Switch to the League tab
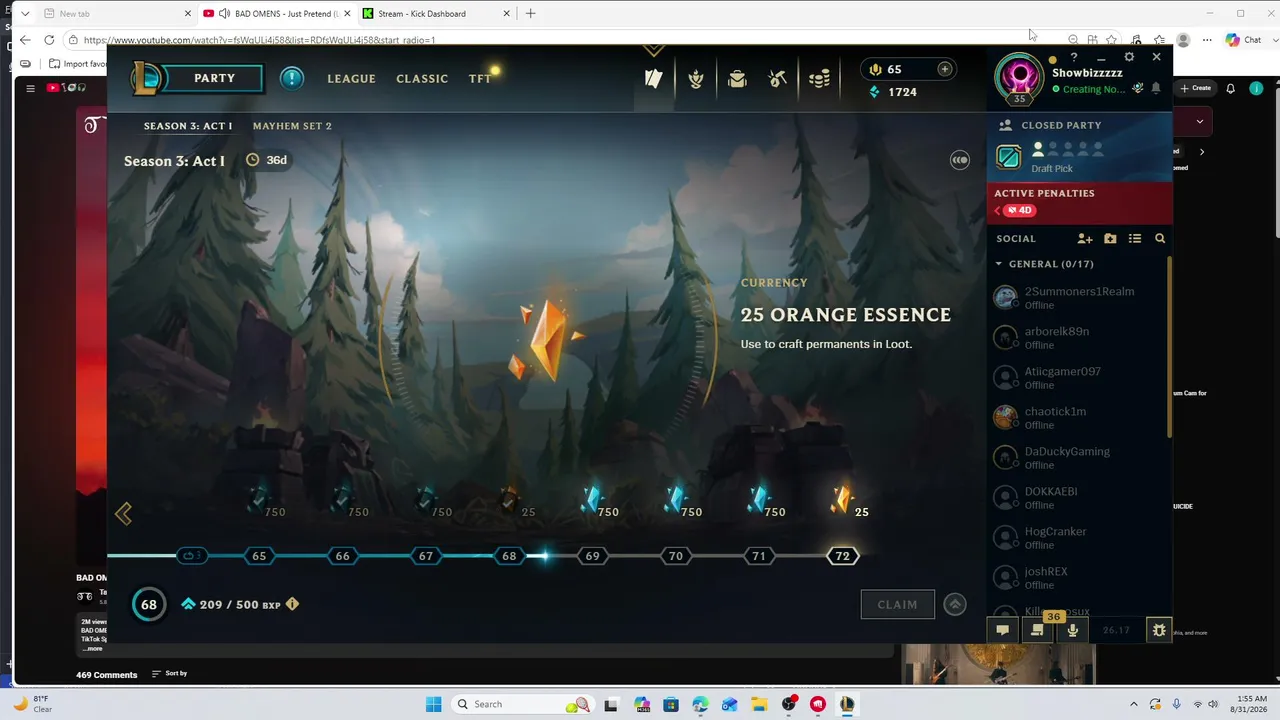1280x720 pixels. (351, 79)
